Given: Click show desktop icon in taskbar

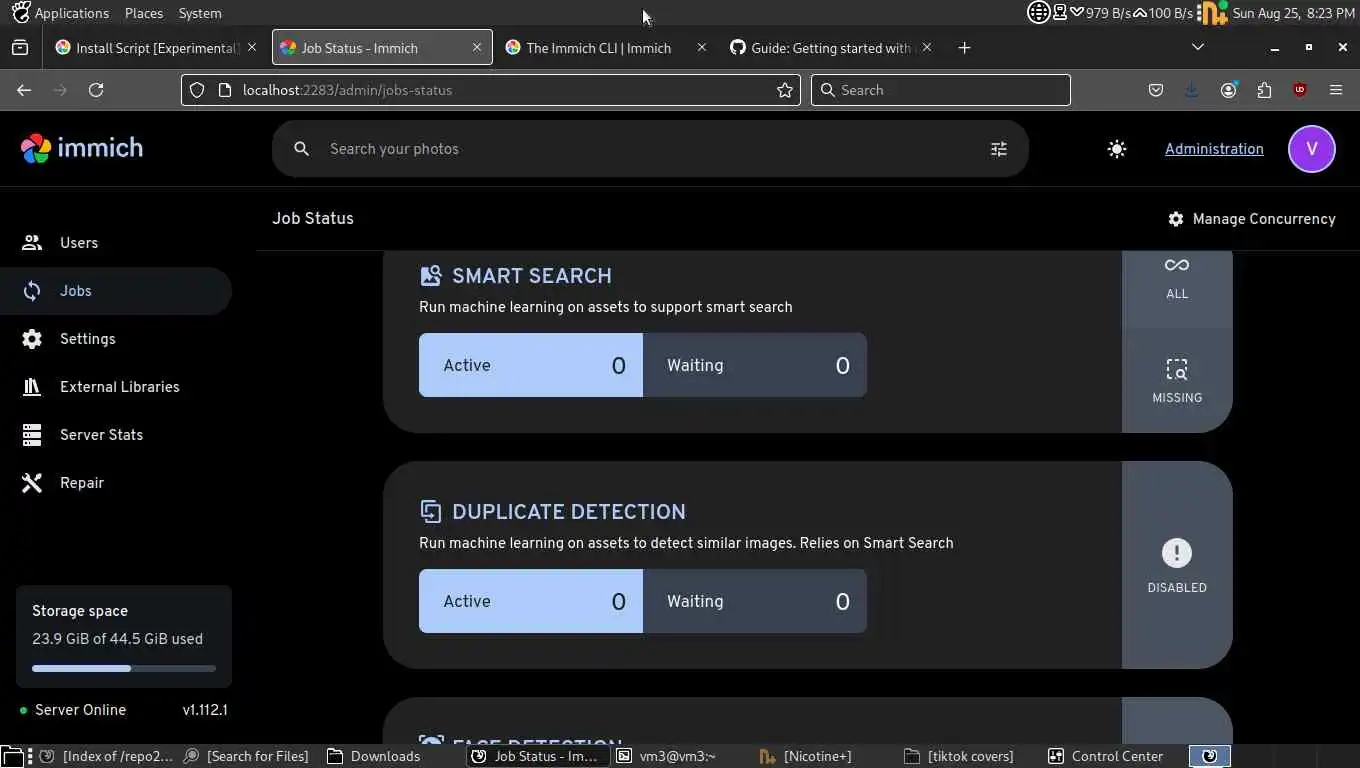Looking at the screenshot, I should pyautogui.click(x=10, y=756).
